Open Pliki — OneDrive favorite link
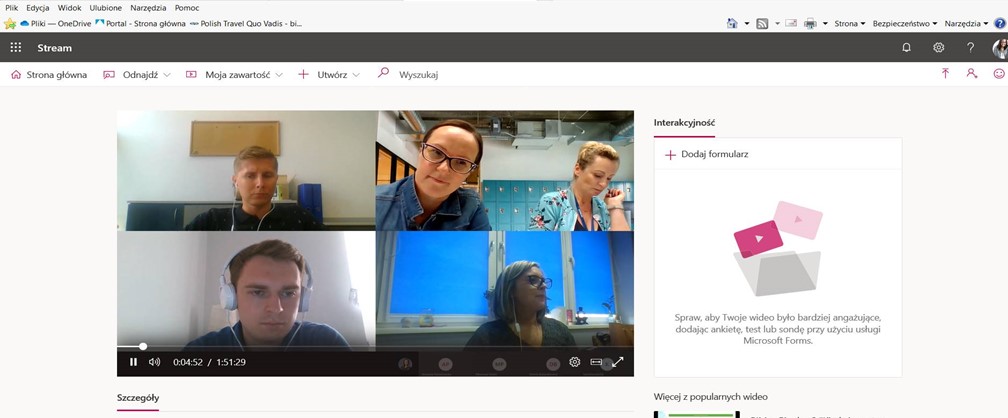 56,24
